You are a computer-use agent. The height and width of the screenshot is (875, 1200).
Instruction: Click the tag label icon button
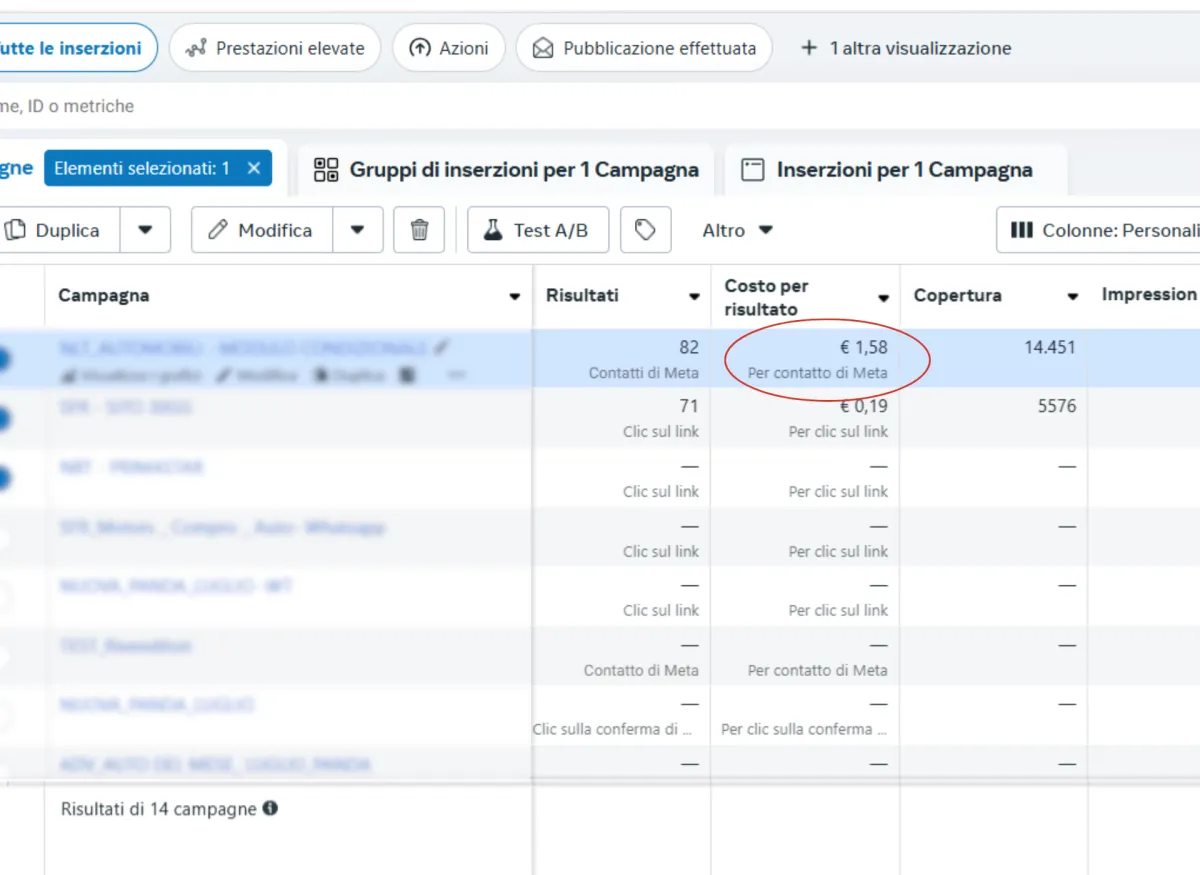point(645,230)
